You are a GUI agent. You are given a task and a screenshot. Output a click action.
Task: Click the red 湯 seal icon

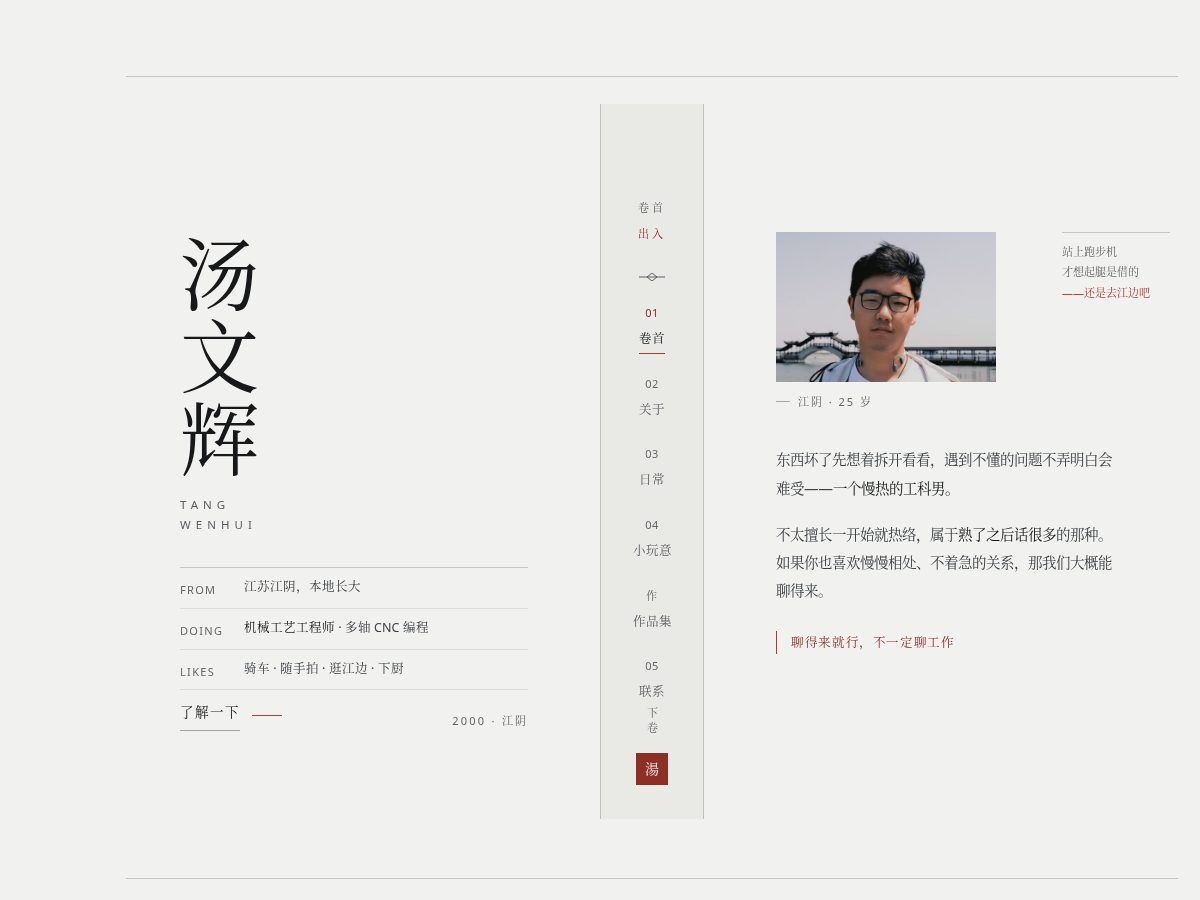point(652,769)
